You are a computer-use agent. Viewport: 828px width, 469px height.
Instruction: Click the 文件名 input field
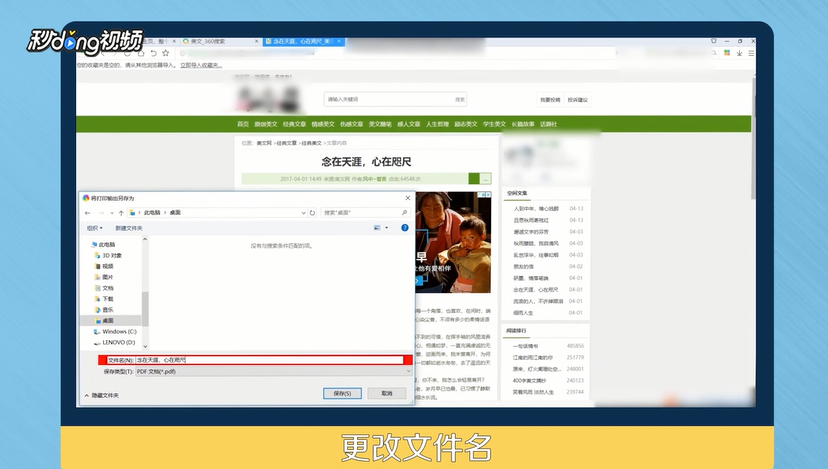(269, 360)
